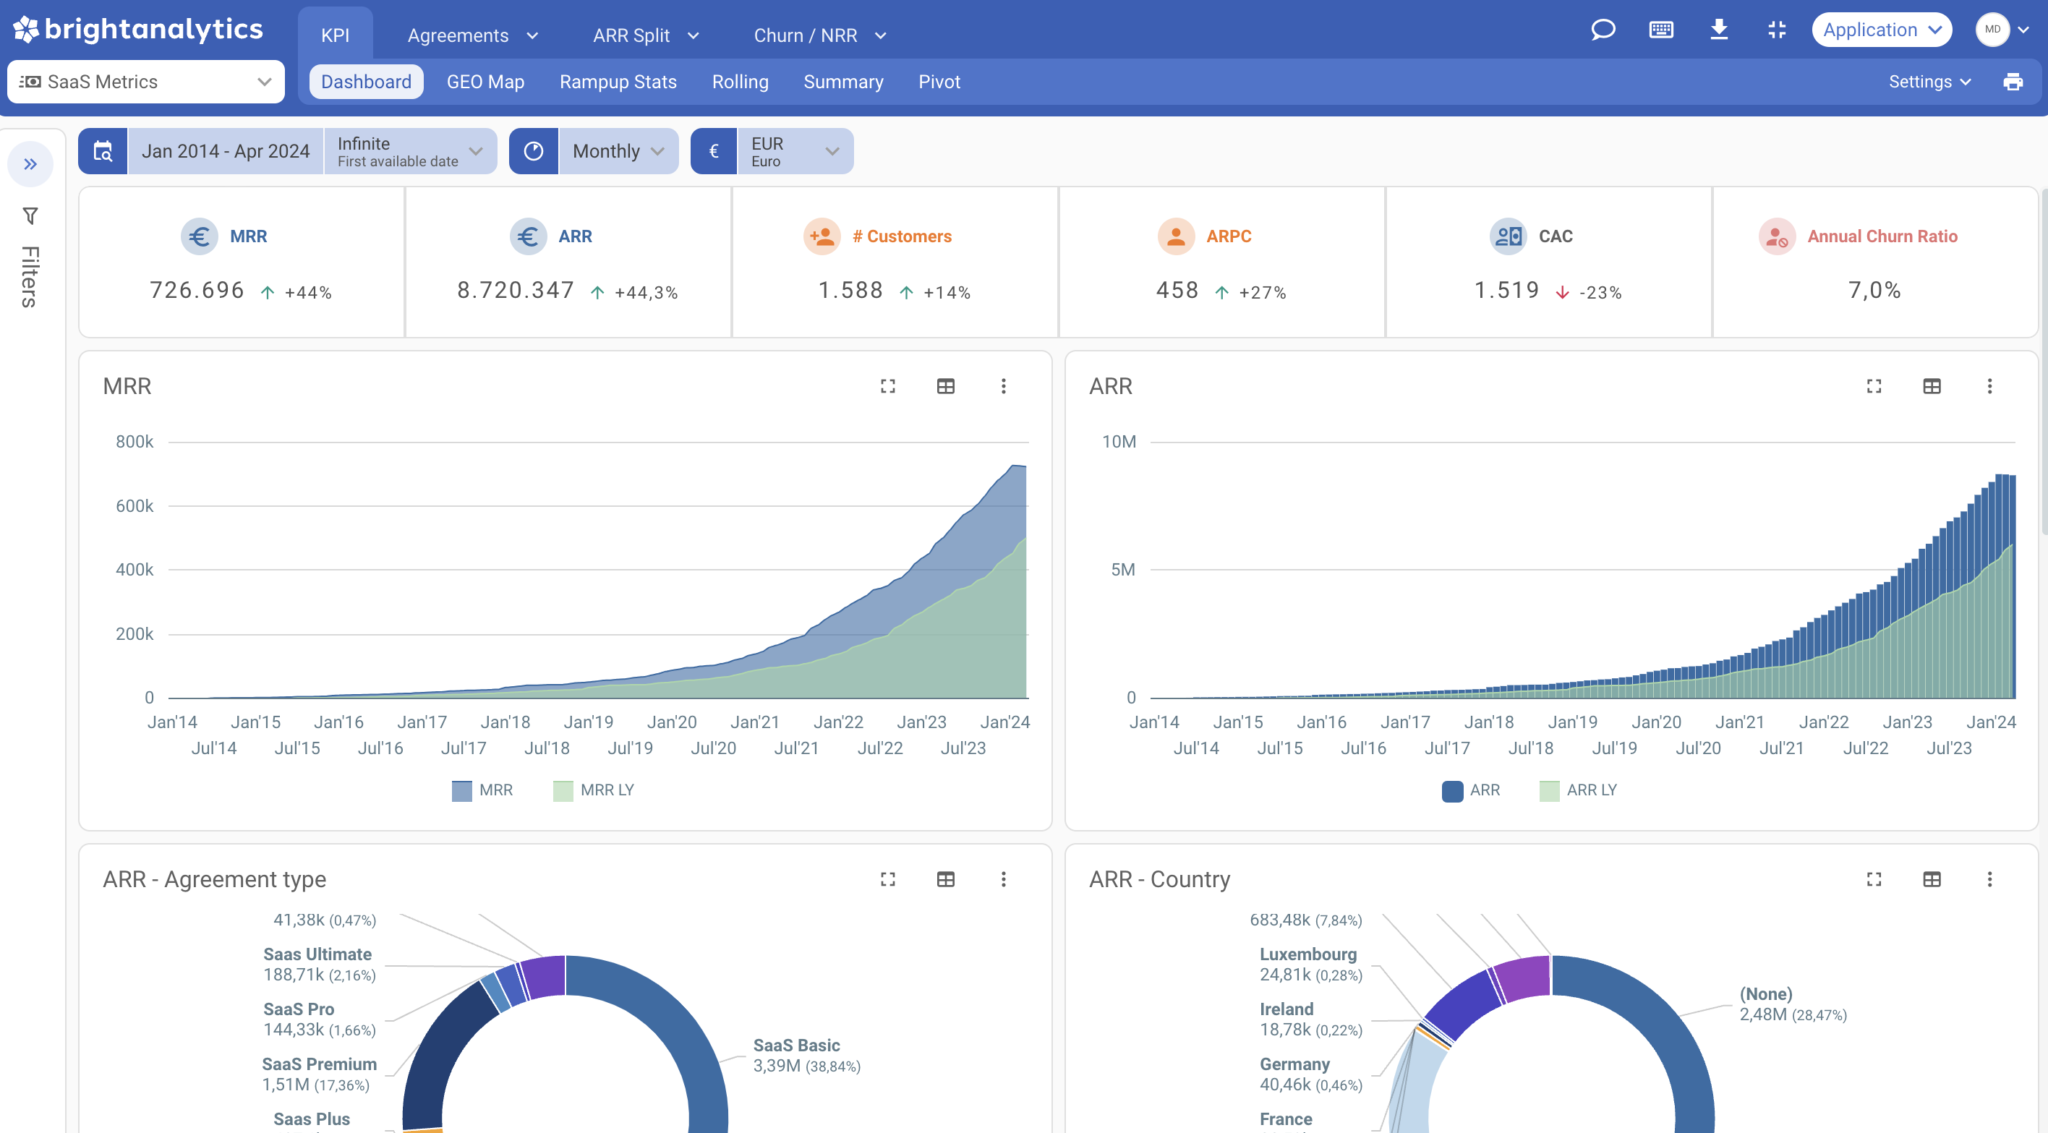Click the download icon in the top bar
The image size is (2048, 1133).
pyautogui.click(x=1719, y=30)
